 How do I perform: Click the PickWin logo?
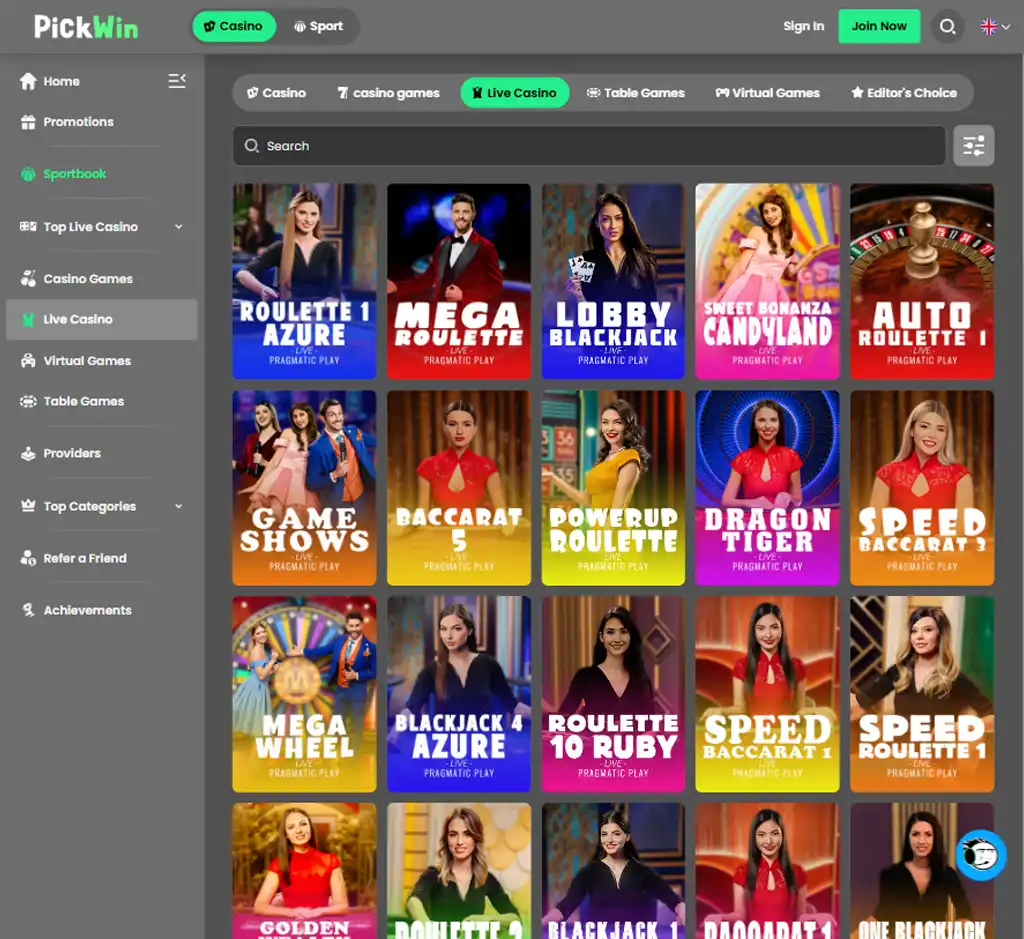(x=86, y=27)
